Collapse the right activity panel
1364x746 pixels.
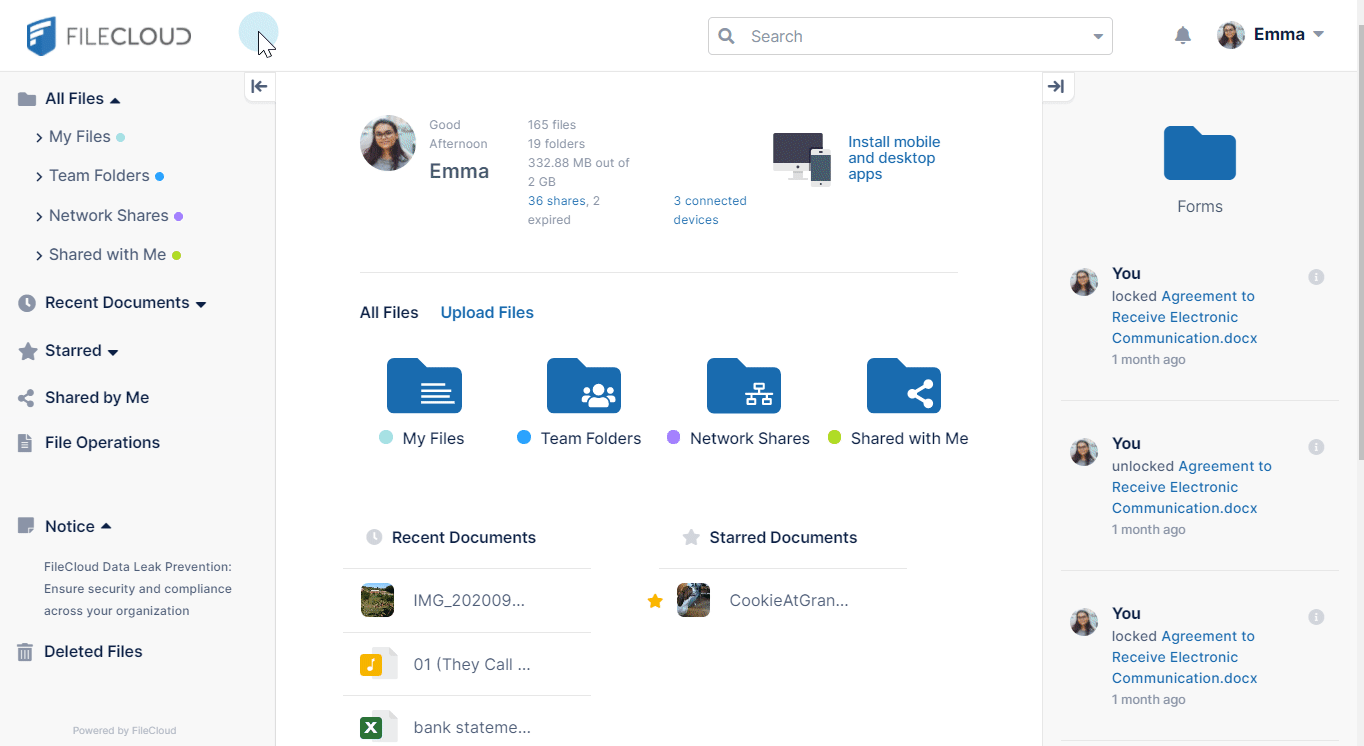[1056, 87]
